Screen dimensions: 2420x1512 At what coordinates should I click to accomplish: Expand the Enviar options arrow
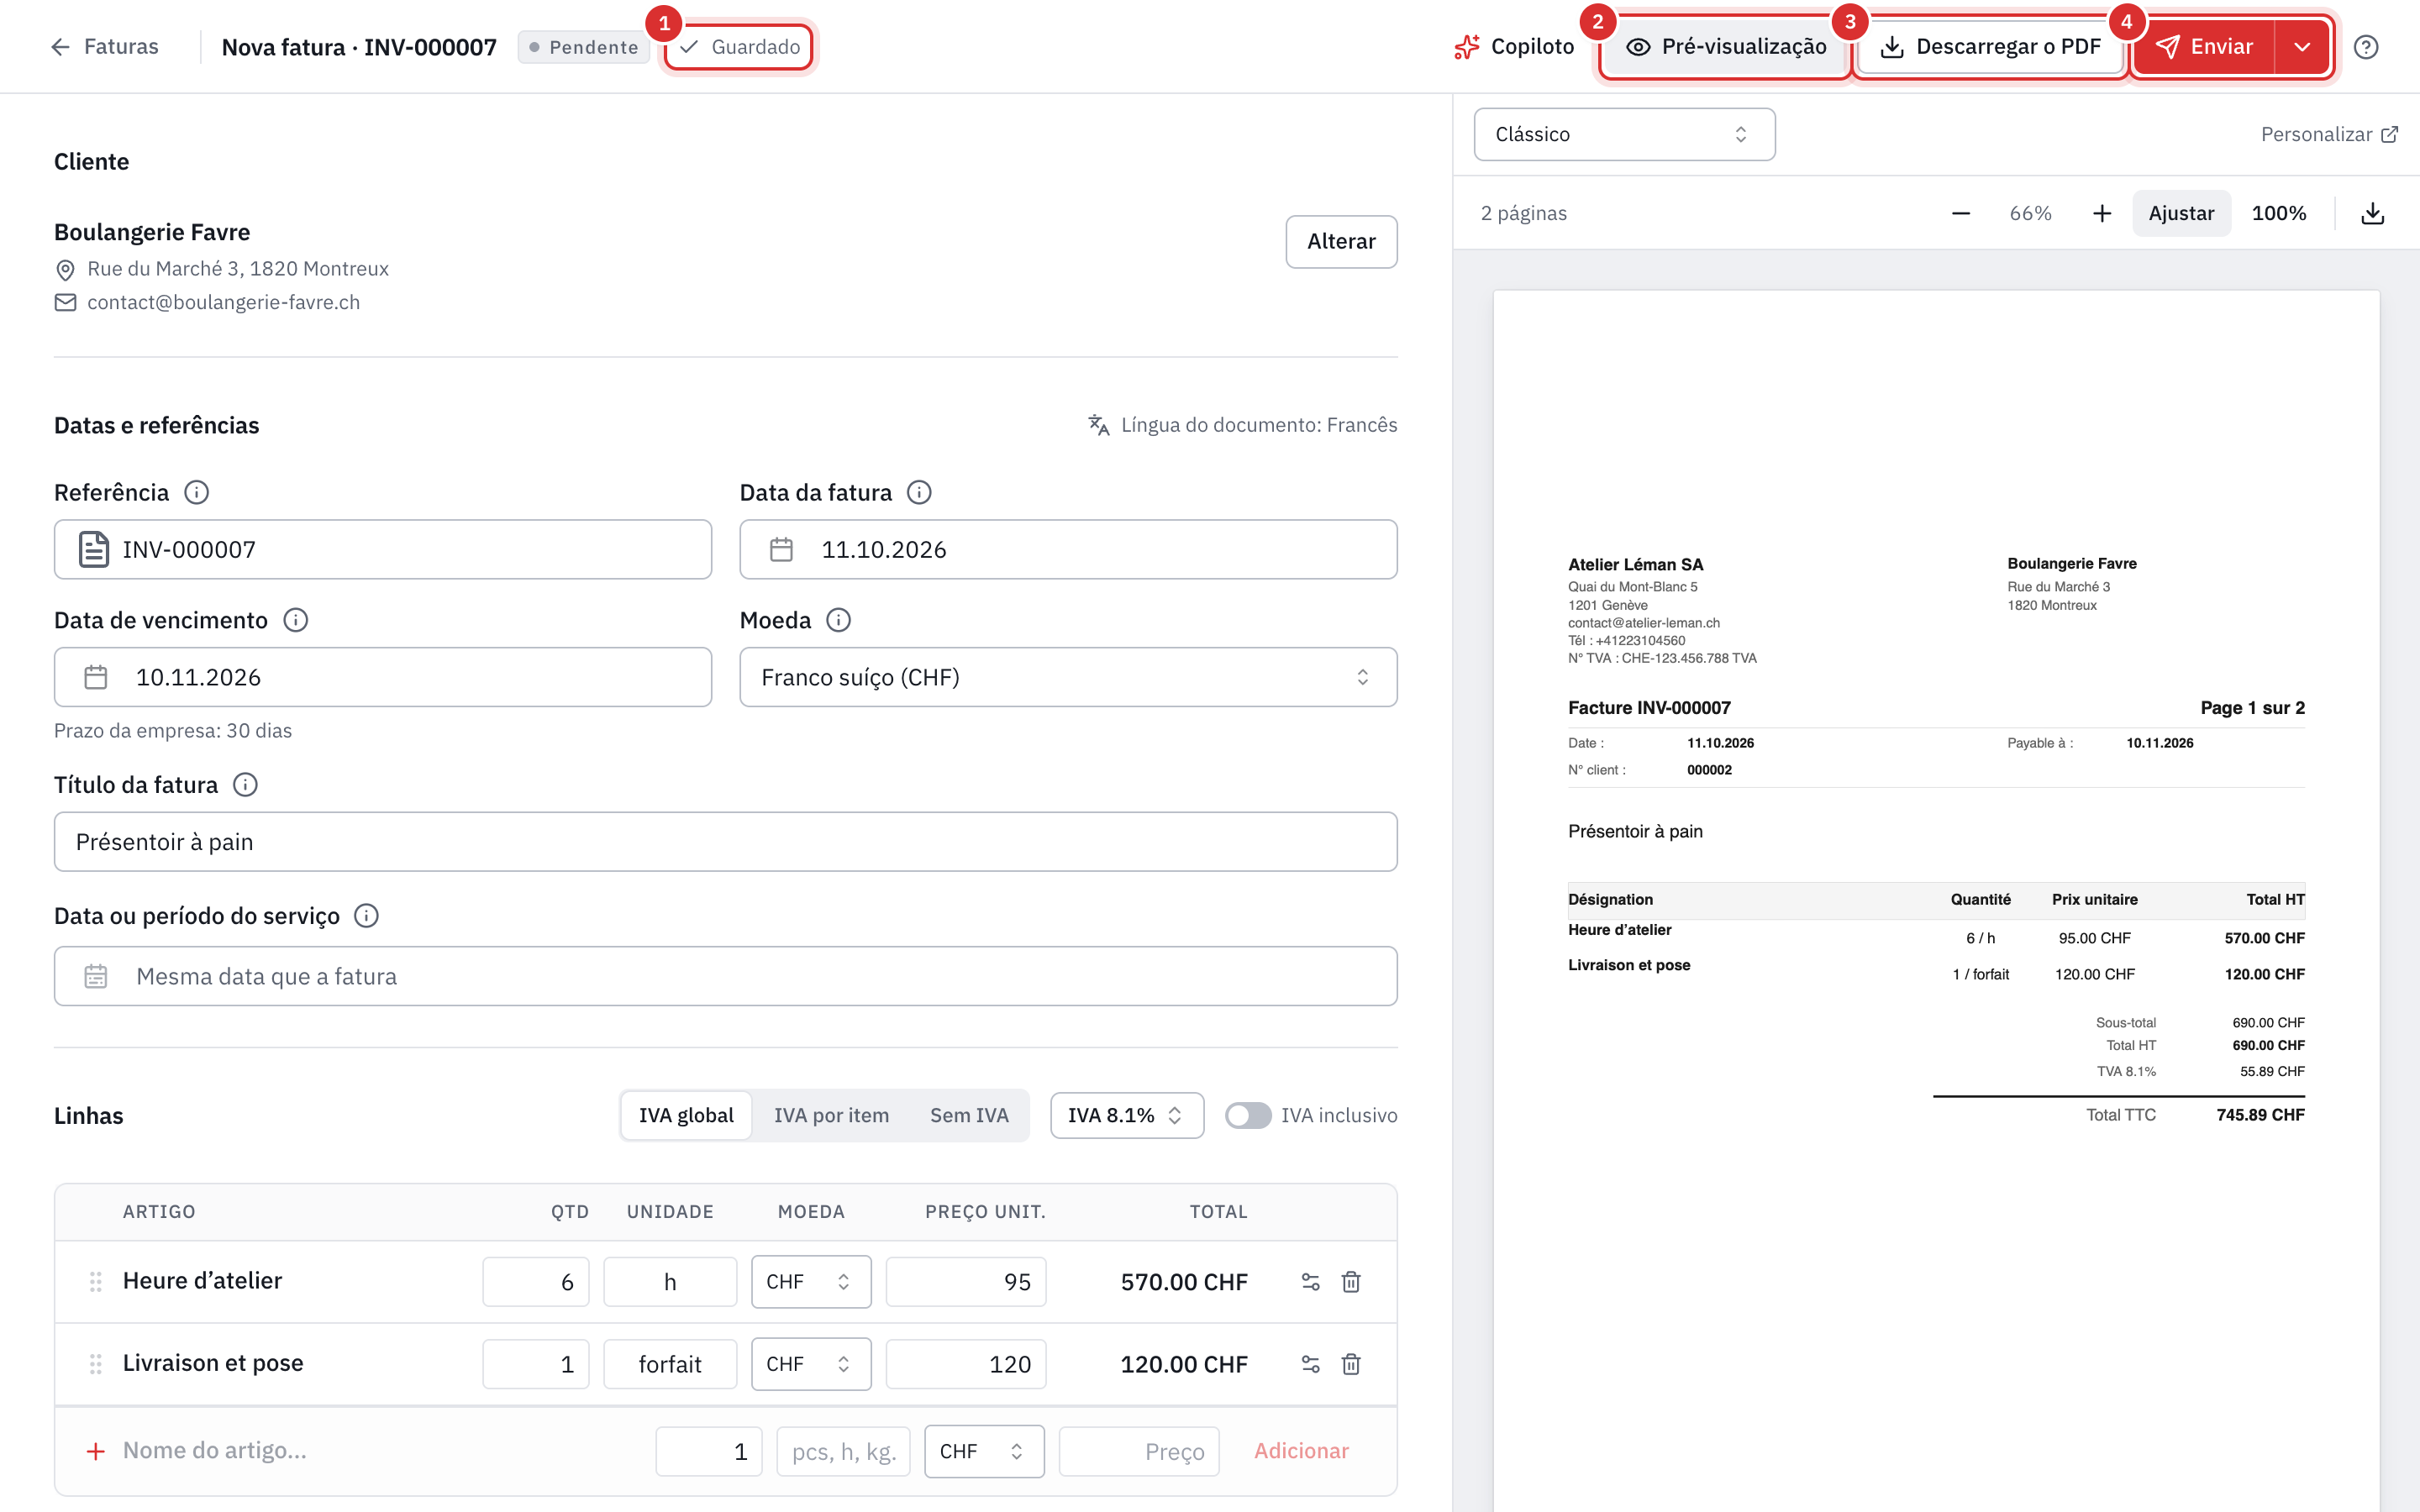pyautogui.click(x=2302, y=47)
